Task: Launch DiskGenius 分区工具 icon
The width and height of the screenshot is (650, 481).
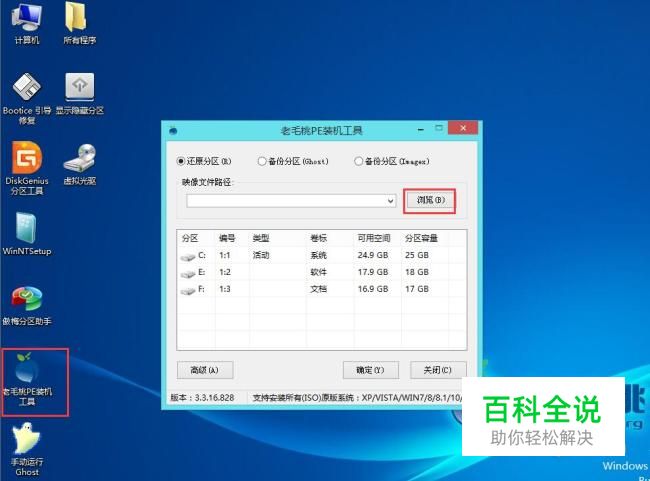Action: point(27,168)
